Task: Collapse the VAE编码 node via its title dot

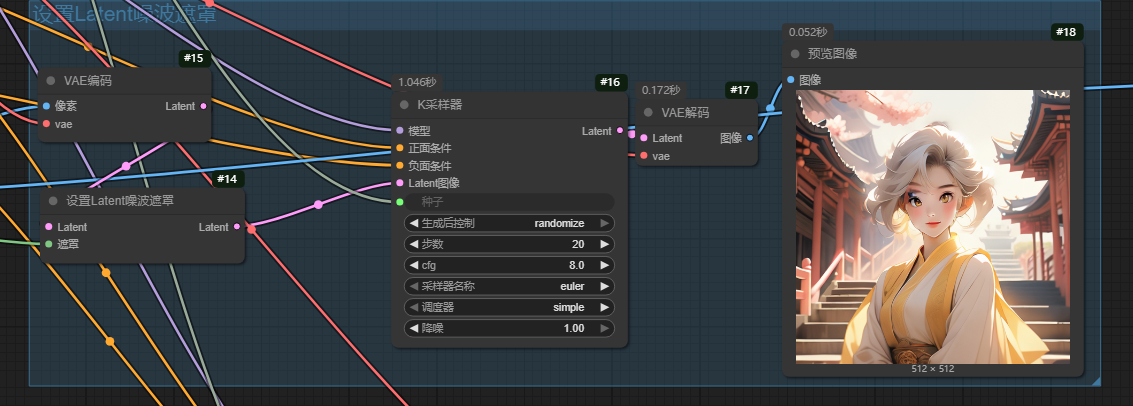Action: click(x=51, y=81)
